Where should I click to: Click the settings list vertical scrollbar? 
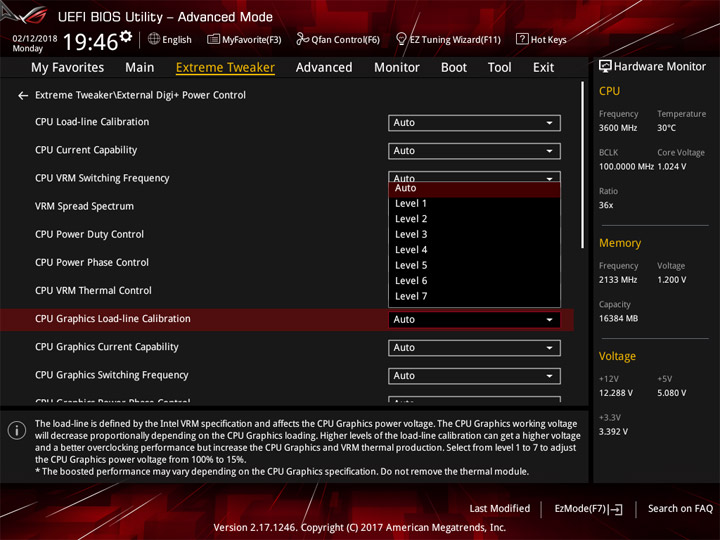582,165
